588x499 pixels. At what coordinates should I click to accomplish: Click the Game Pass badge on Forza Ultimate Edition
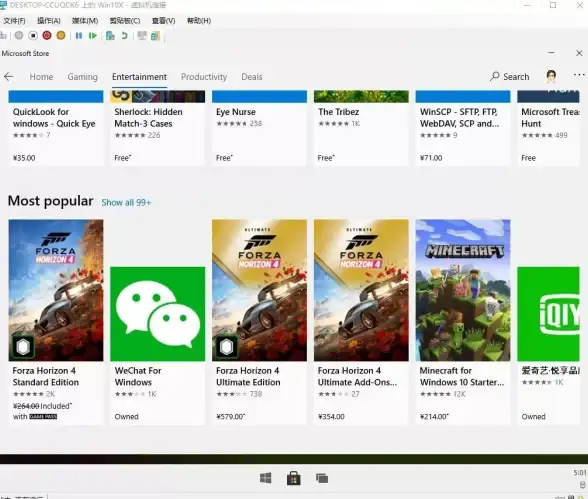pyautogui.click(x=227, y=347)
